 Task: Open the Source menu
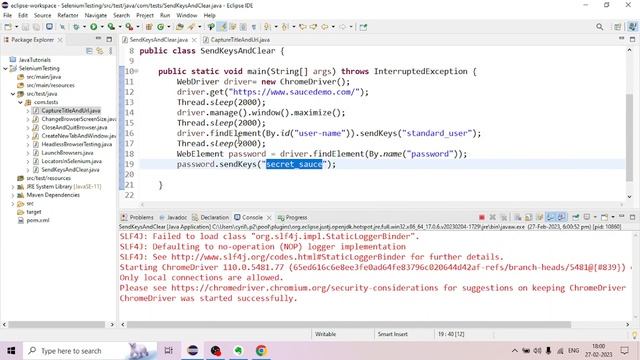pyautogui.click(x=42, y=16)
